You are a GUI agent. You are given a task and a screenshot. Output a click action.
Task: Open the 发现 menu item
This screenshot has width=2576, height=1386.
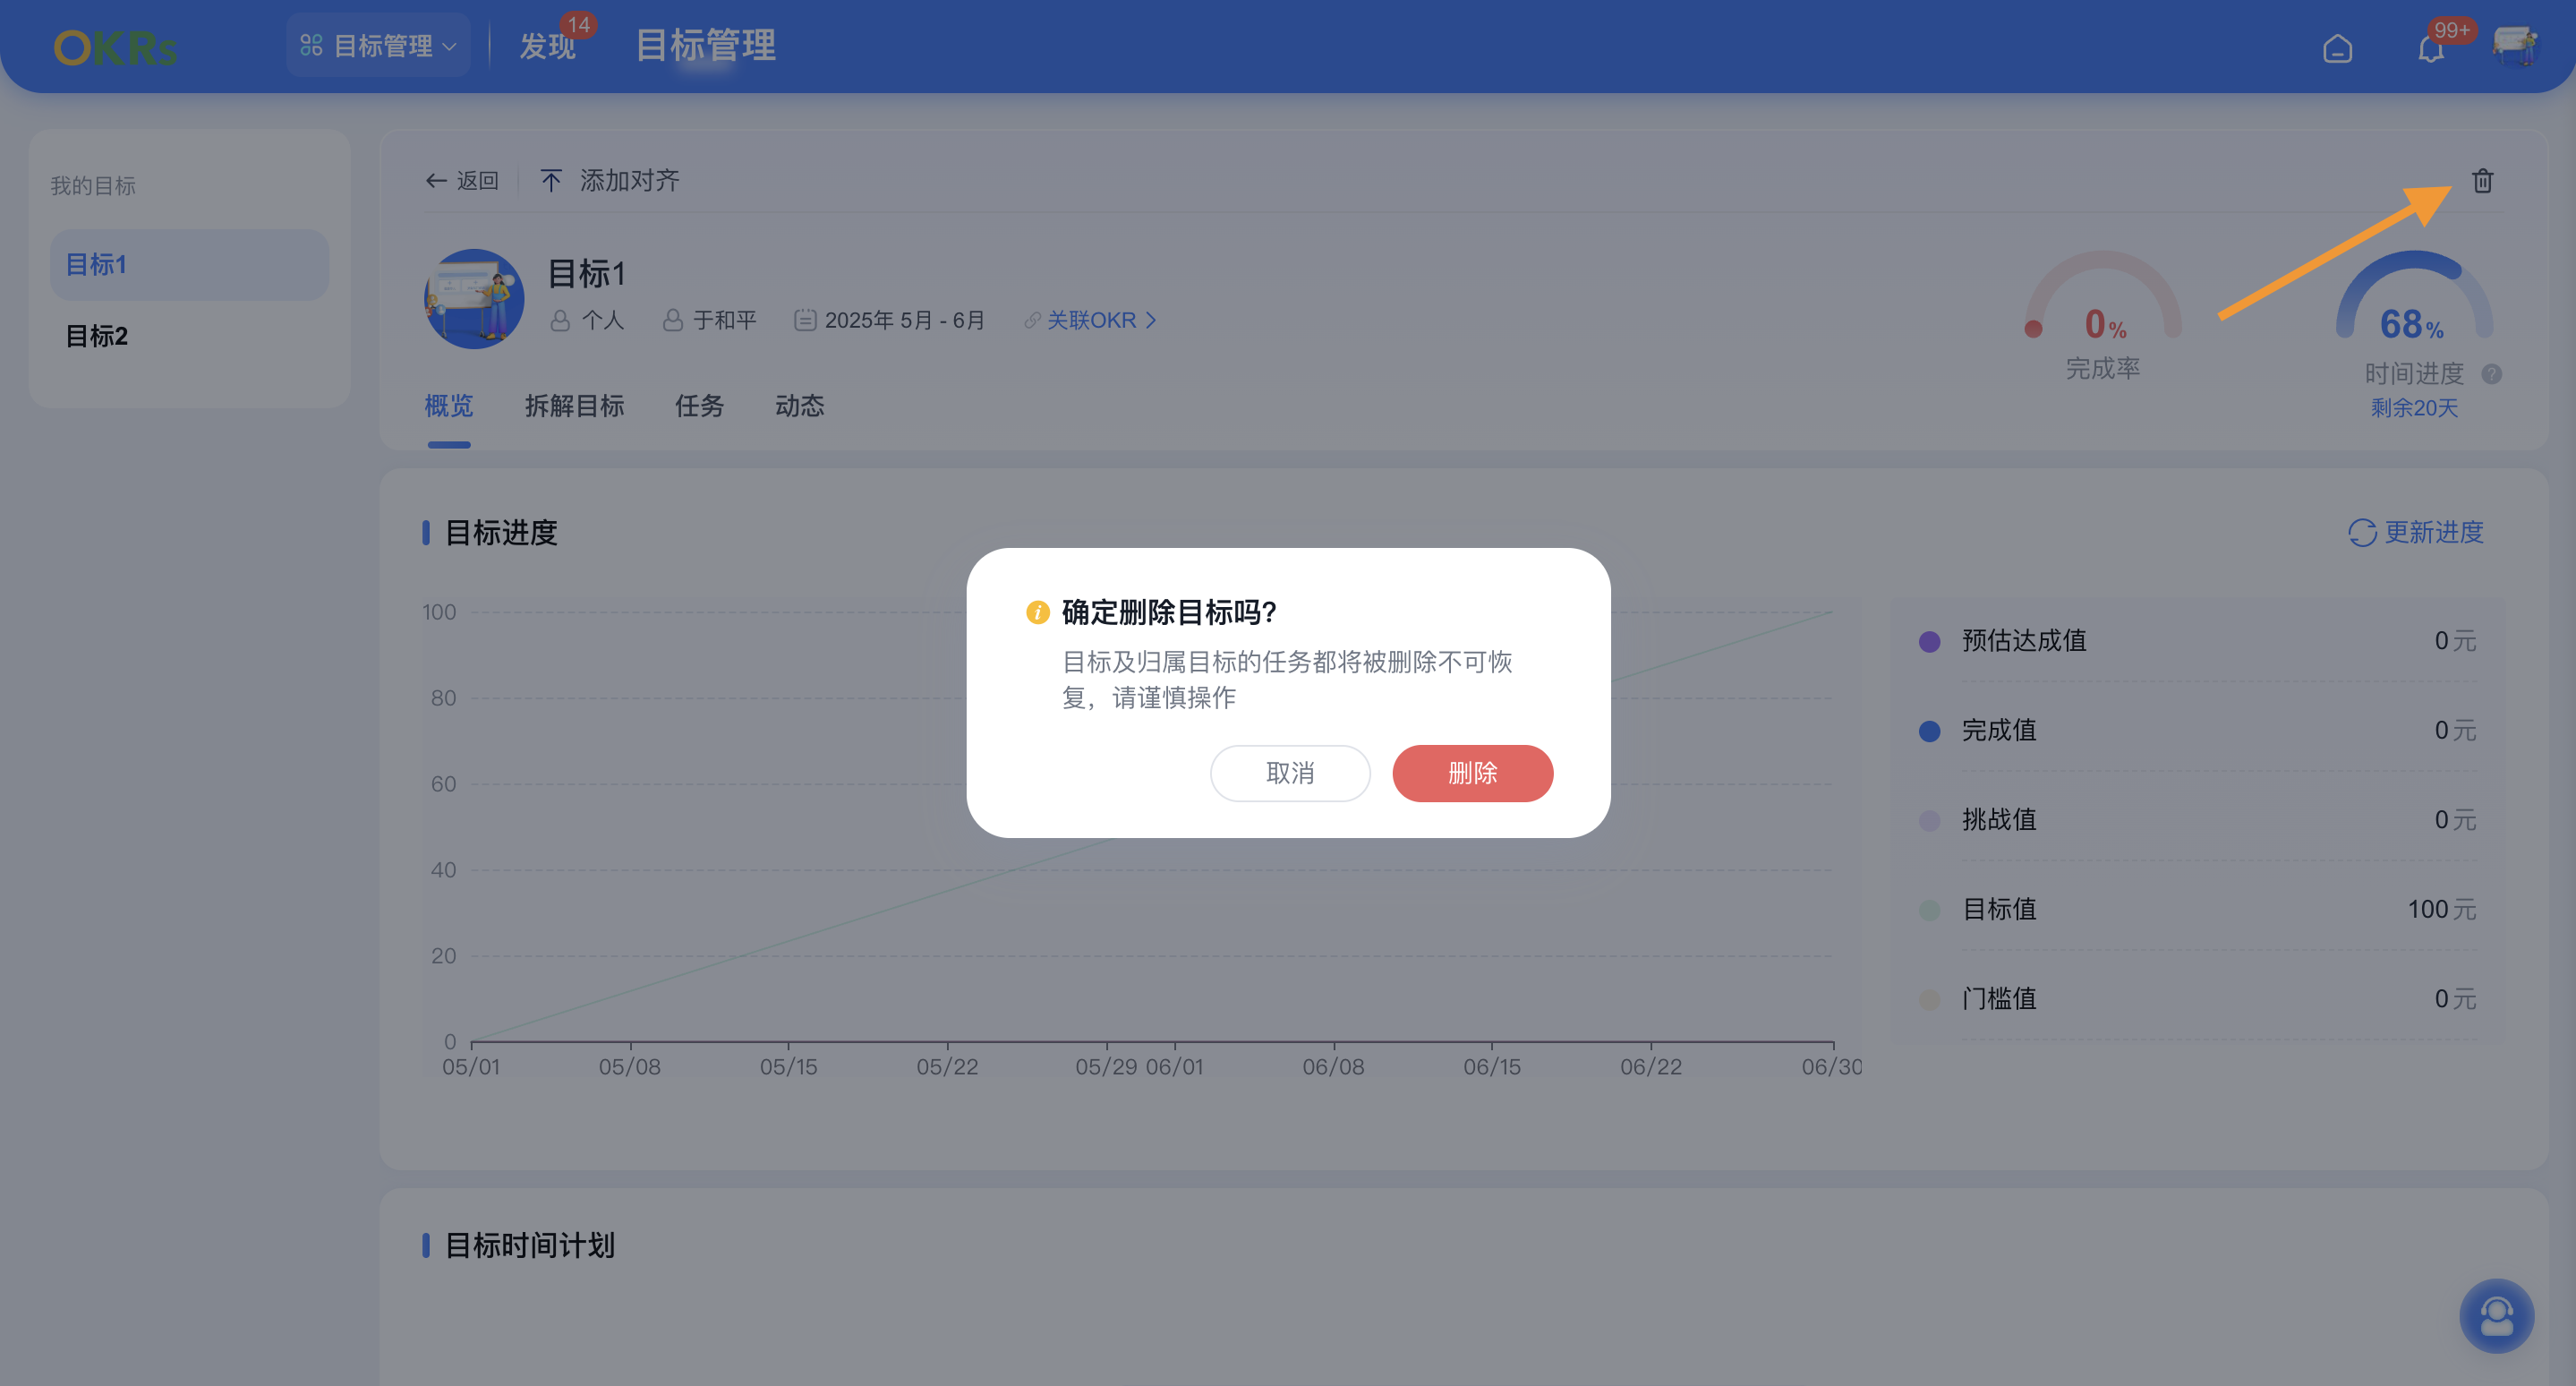[547, 45]
